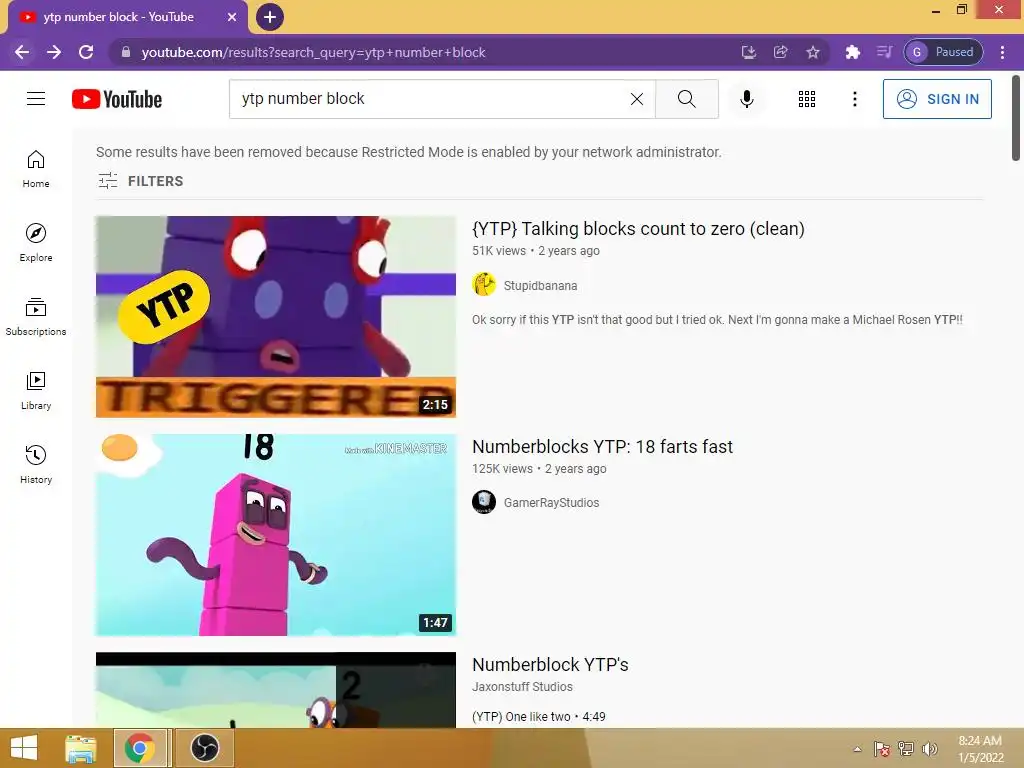
Task: Open the YouTube hamburger guide menu
Action: (x=36, y=99)
